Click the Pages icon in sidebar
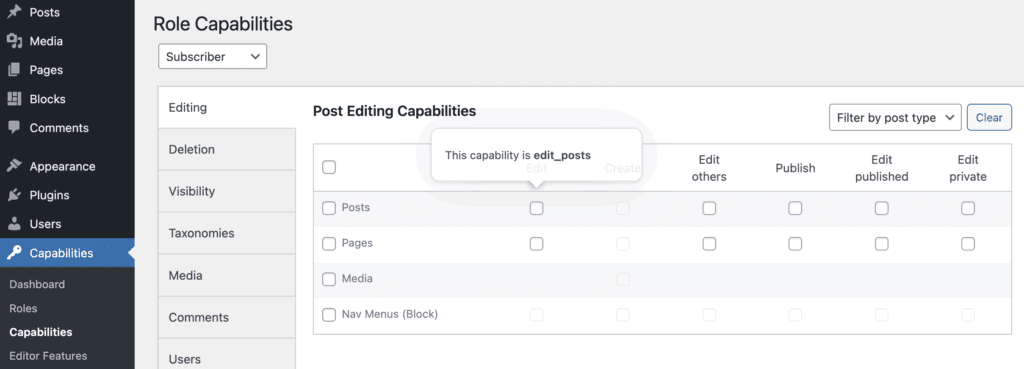 [x=14, y=70]
